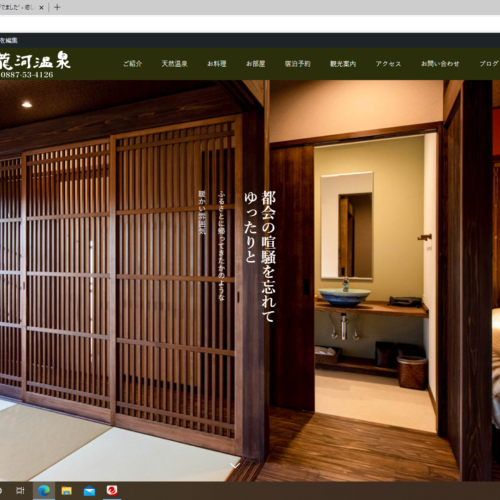The image size is (500, 500).
Task: Click the 龍河温泉 site logo
Action: pyautogui.click(x=35, y=61)
